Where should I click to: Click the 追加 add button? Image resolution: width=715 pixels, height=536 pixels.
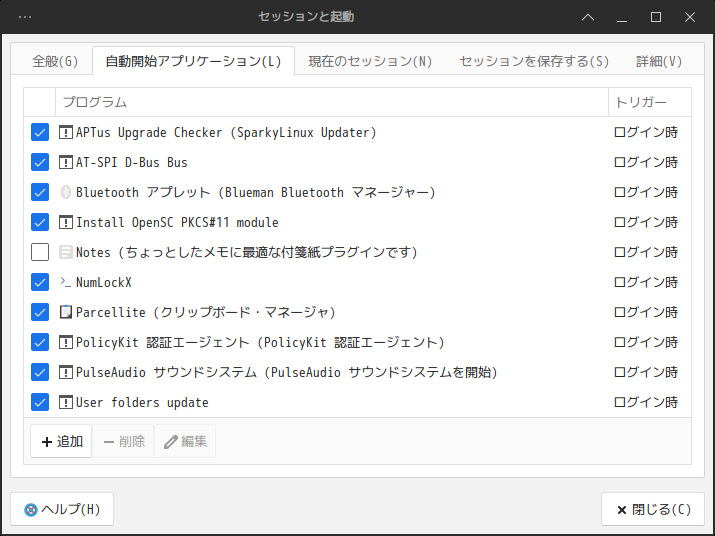click(61, 441)
